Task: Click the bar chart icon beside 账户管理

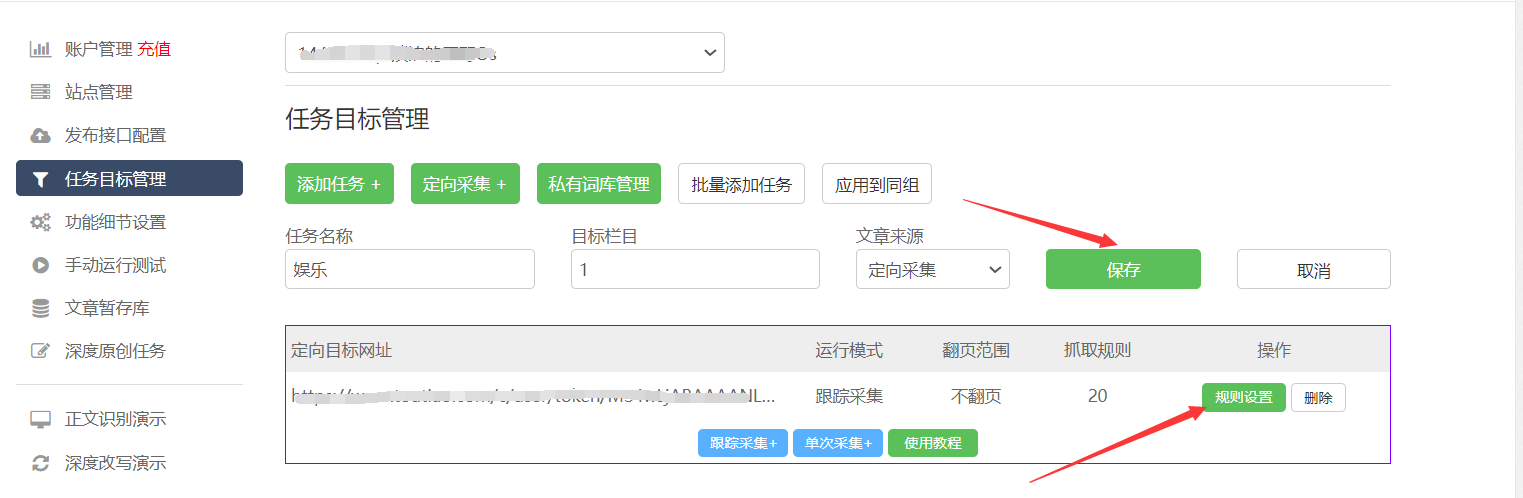Action: [x=40, y=49]
